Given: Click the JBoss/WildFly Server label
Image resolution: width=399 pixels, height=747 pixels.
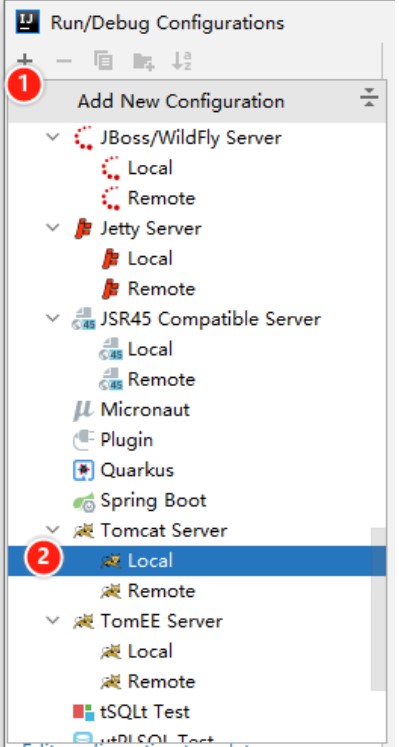Looking at the screenshot, I should click(x=191, y=138).
